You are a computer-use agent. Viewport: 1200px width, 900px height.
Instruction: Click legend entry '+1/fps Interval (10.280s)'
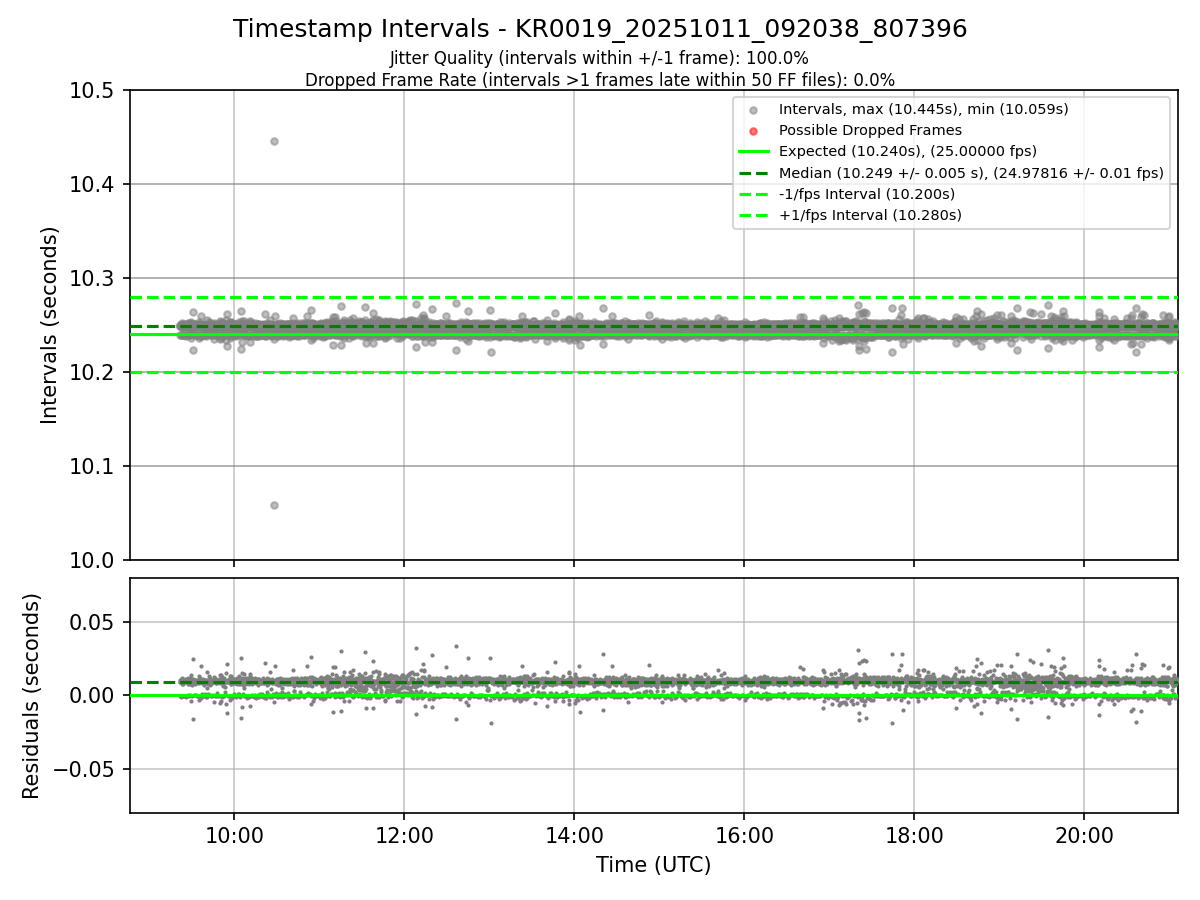[x=870, y=215]
